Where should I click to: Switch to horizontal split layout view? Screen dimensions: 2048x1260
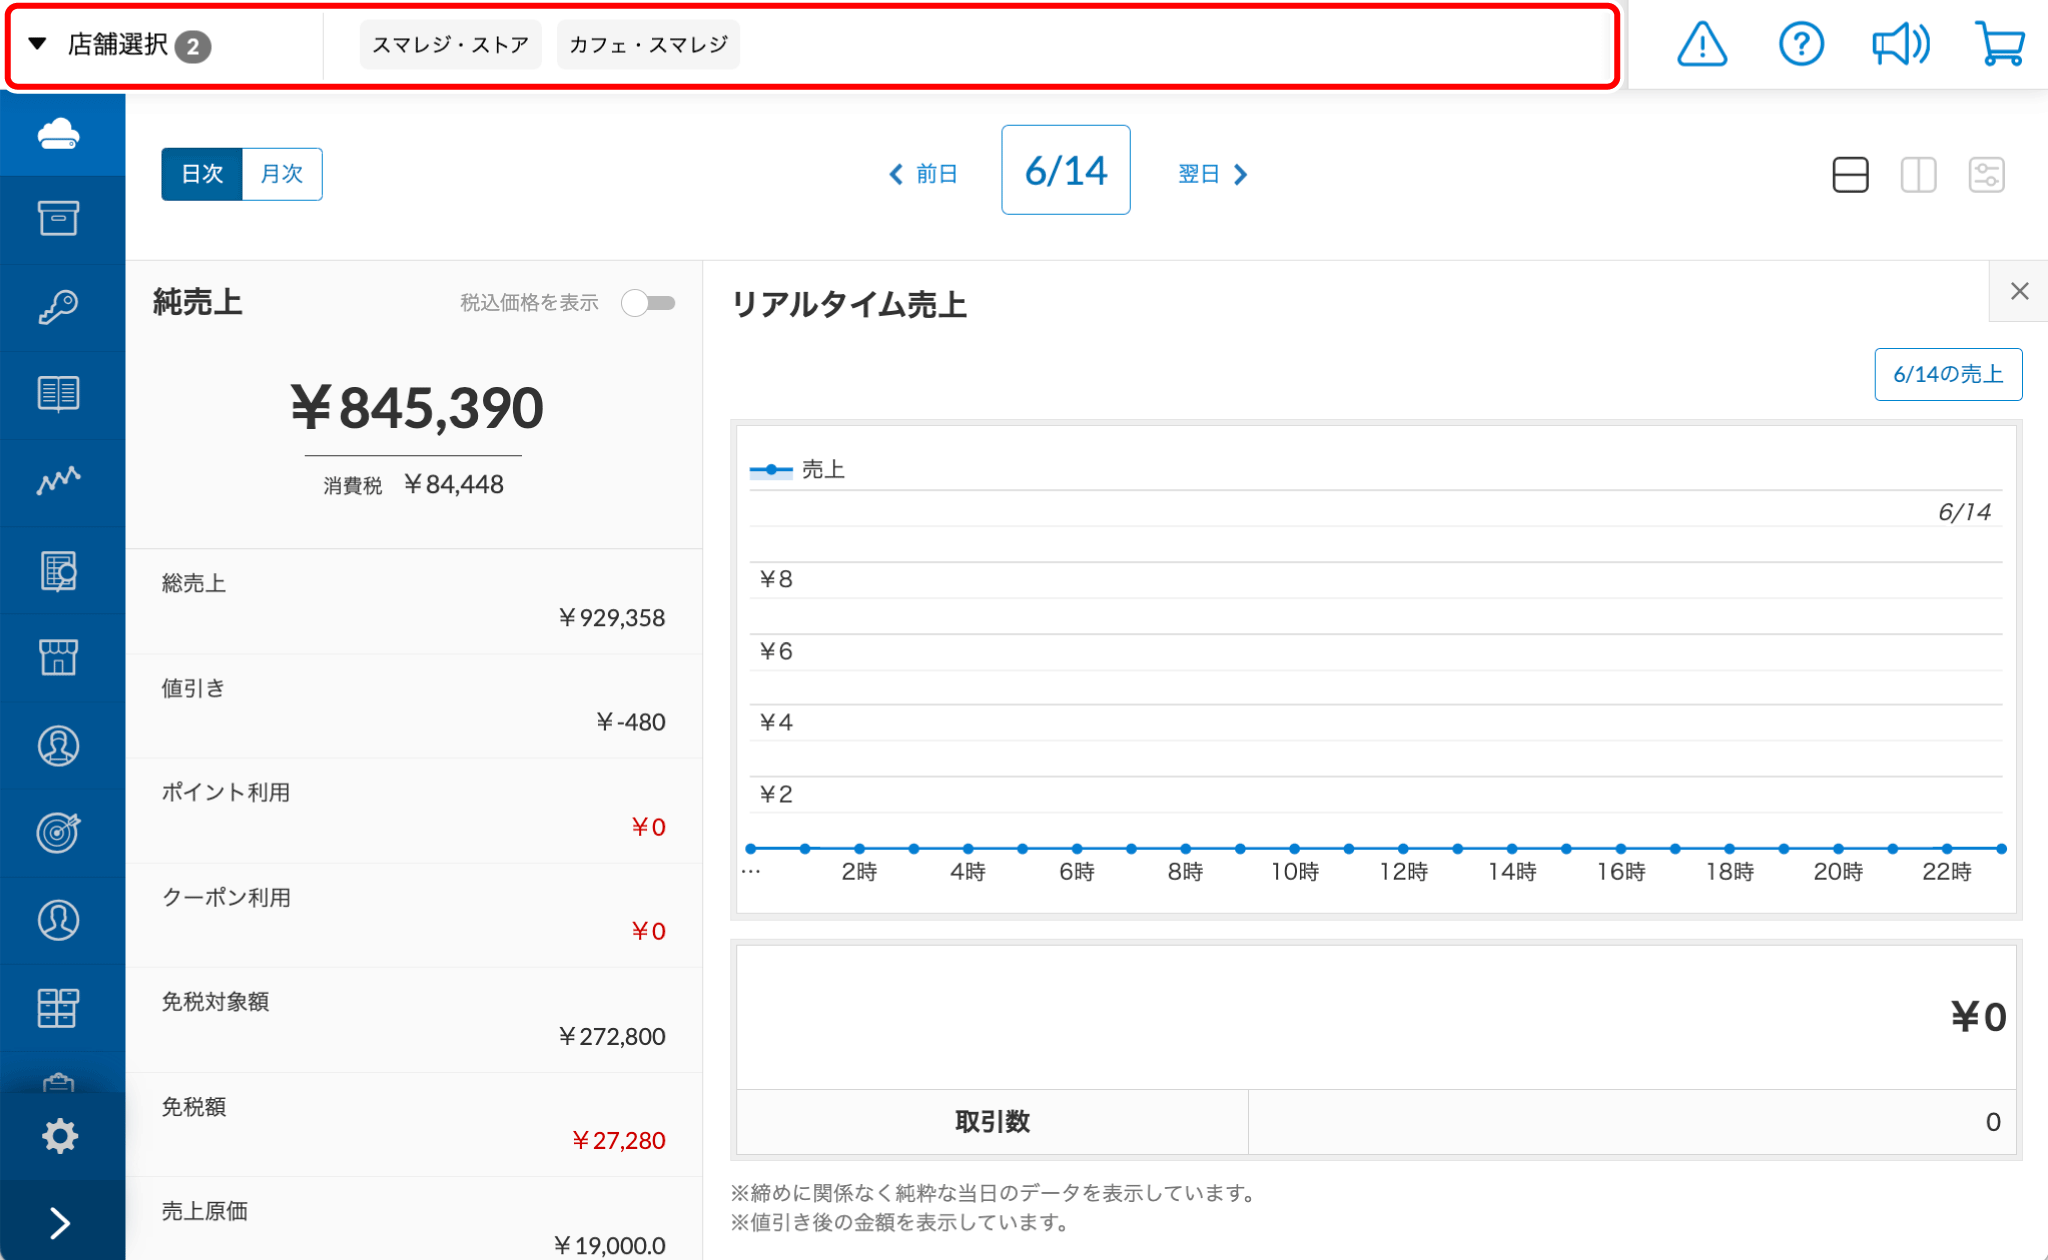pyautogui.click(x=1850, y=175)
